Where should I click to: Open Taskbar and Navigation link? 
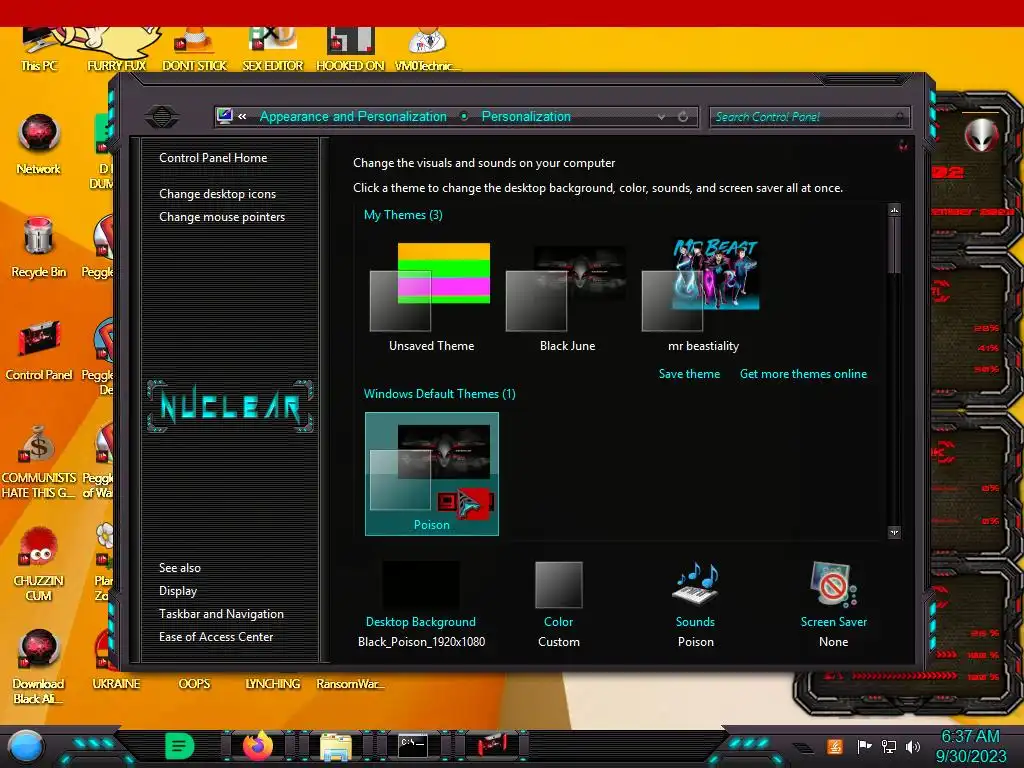(x=221, y=614)
